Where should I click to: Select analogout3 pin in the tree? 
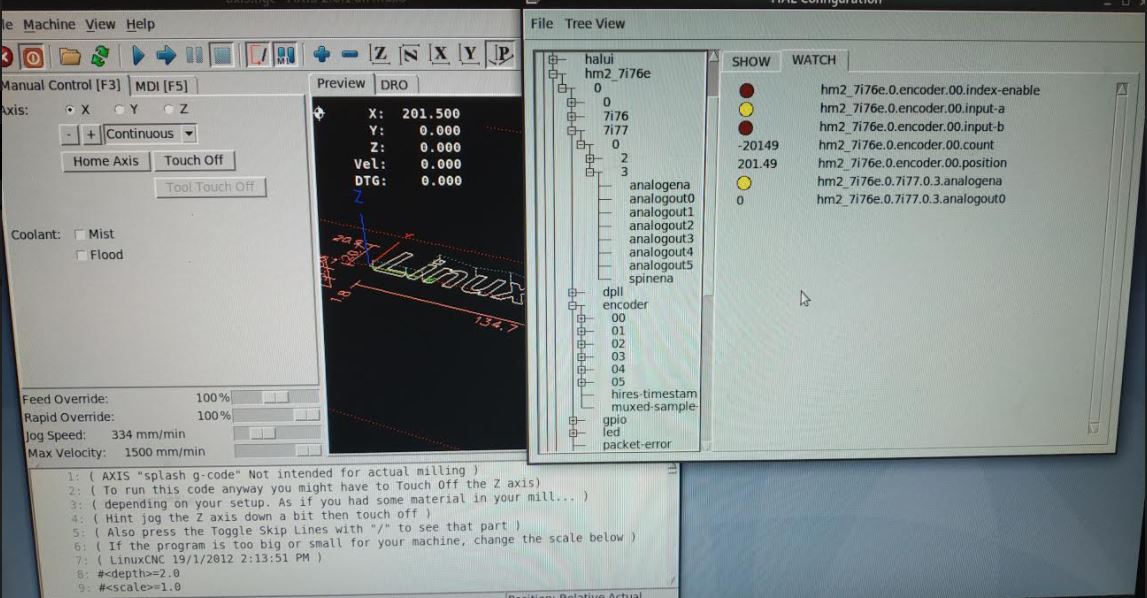pyautogui.click(x=661, y=239)
